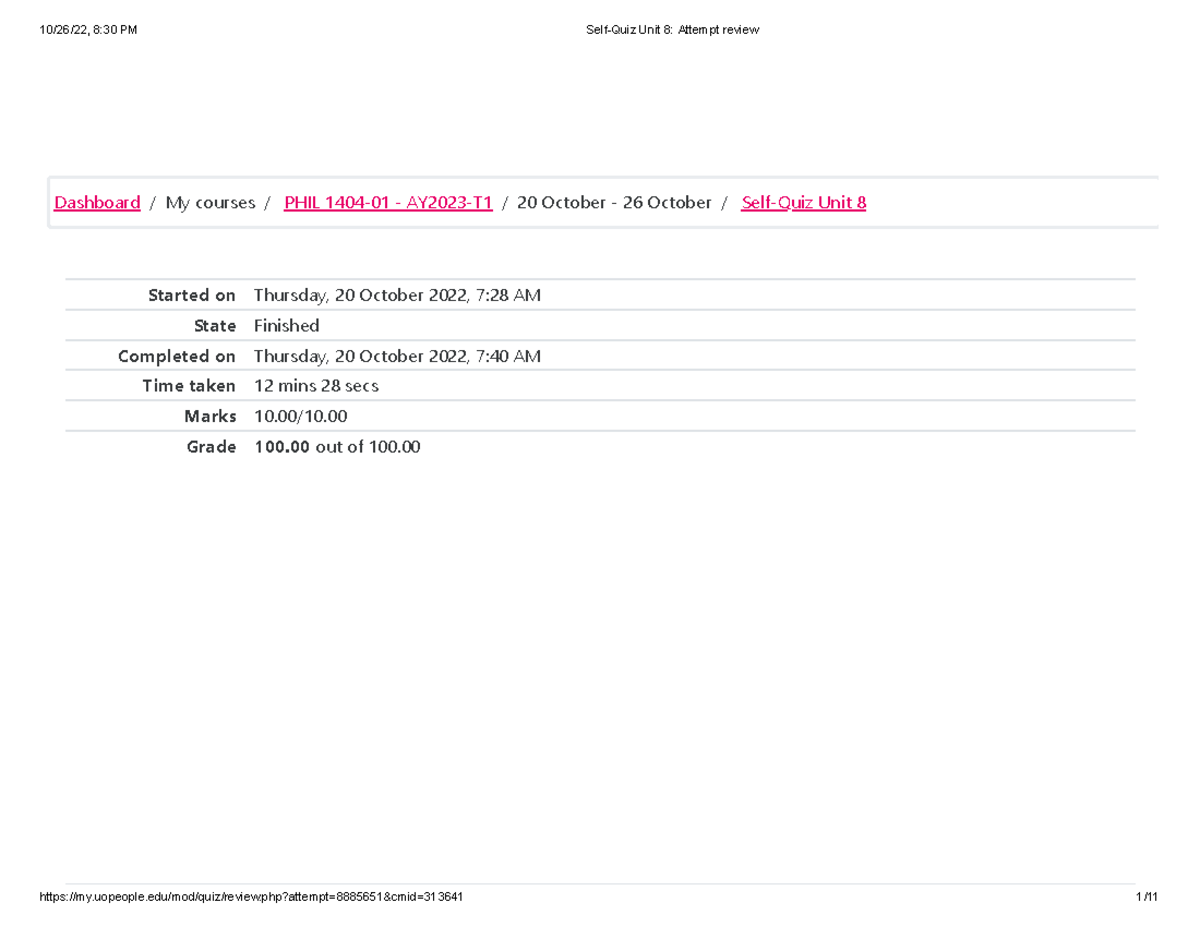This screenshot has height=927, width=1200.
Task: Click the Attempt review title text
Action: click(719, 29)
